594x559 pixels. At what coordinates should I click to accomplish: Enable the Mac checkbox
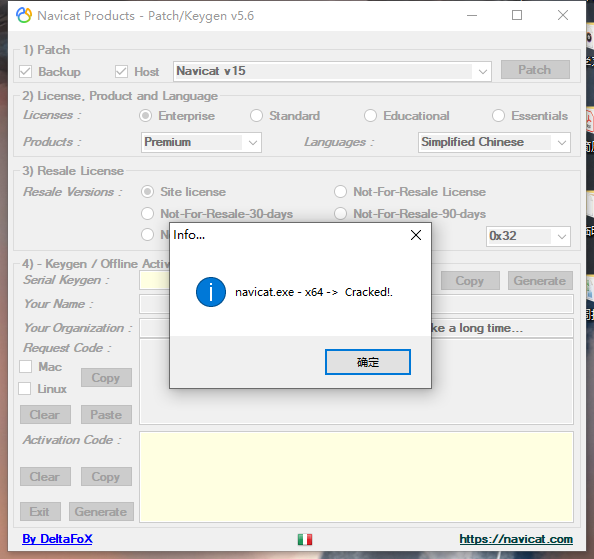(25, 367)
